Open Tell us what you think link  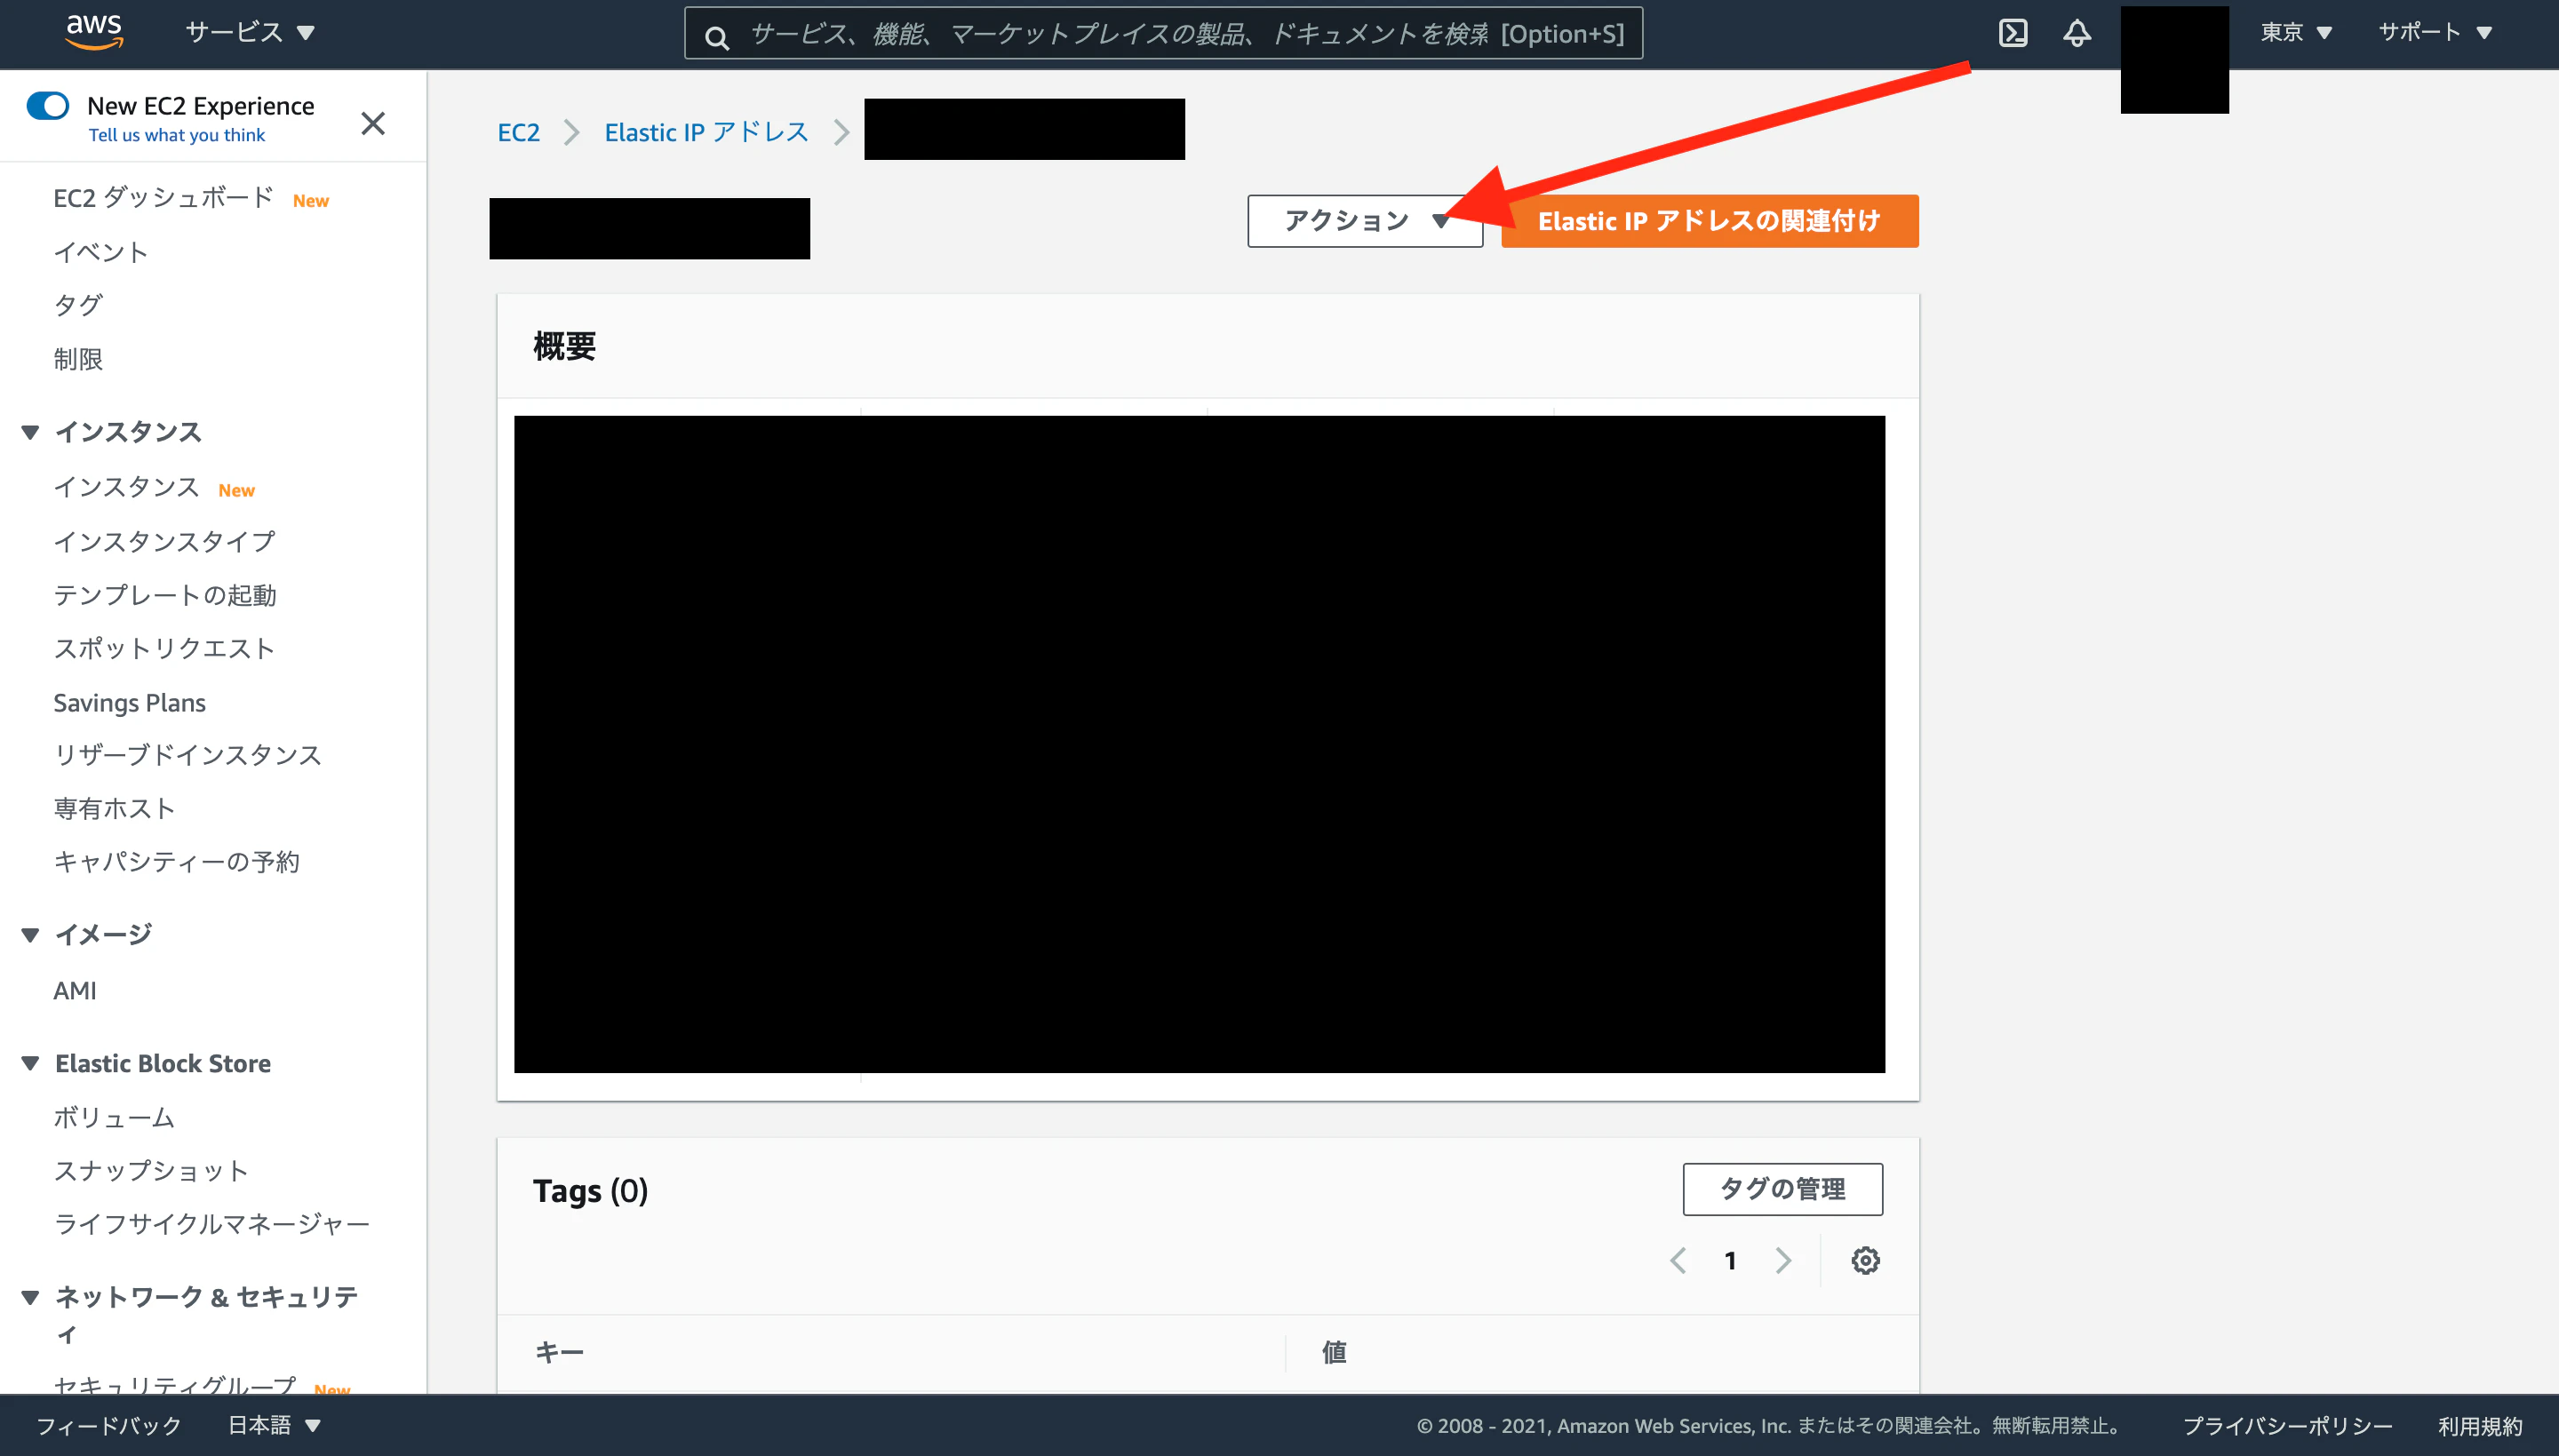[177, 135]
